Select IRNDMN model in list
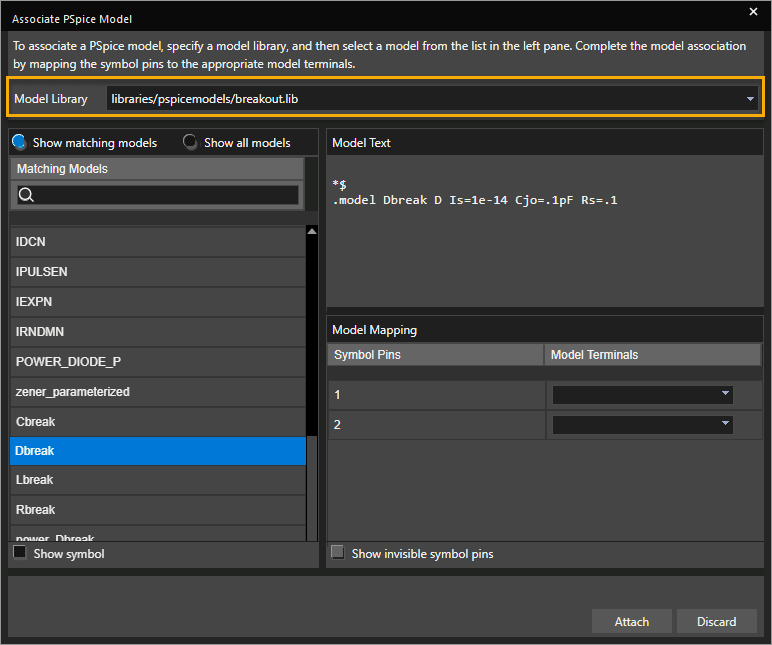 tap(158, 332)
